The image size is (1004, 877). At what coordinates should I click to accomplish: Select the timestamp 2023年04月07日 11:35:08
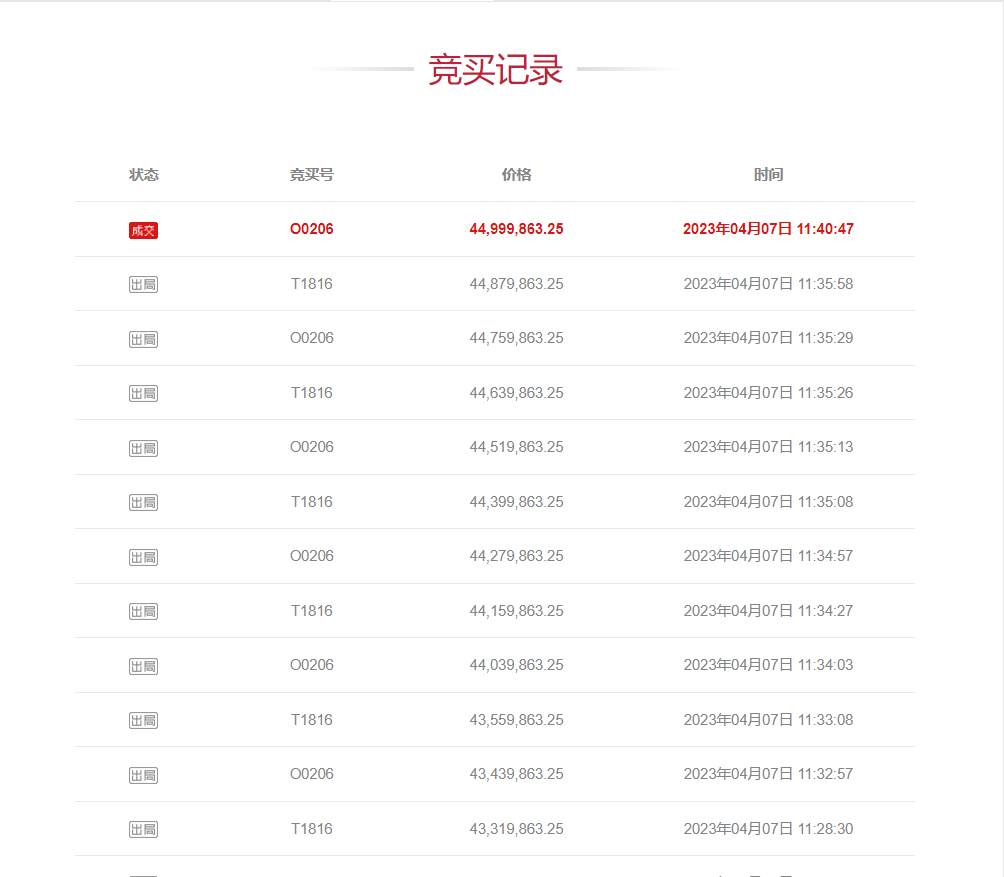(x=768, y=502)
